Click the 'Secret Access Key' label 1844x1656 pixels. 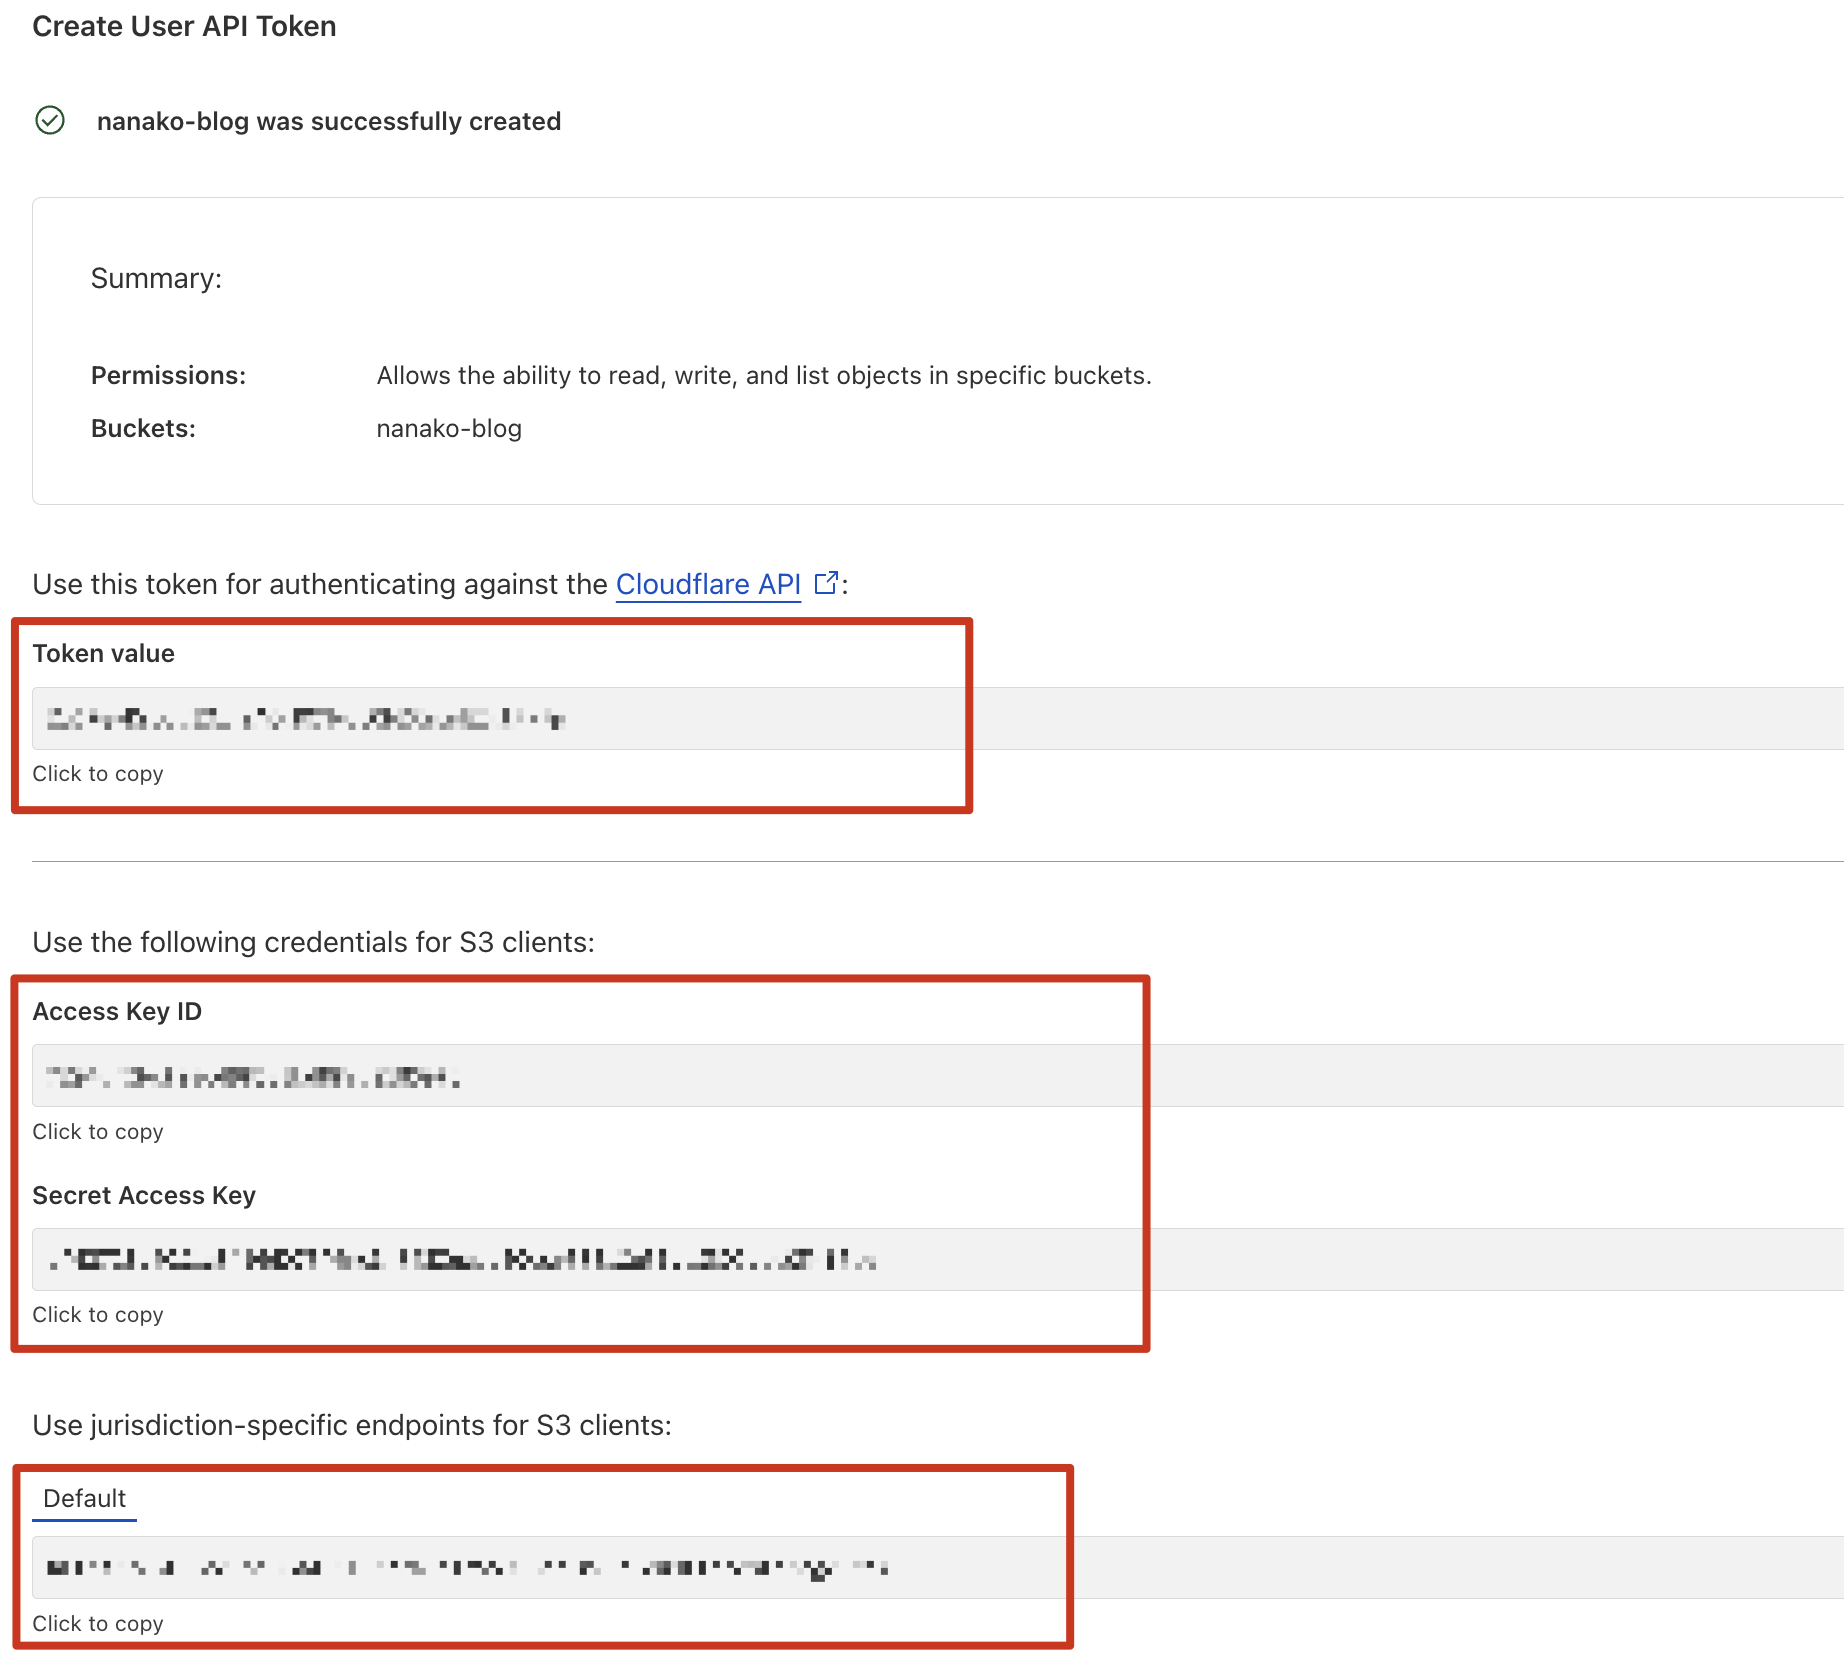pos(144,1196)
